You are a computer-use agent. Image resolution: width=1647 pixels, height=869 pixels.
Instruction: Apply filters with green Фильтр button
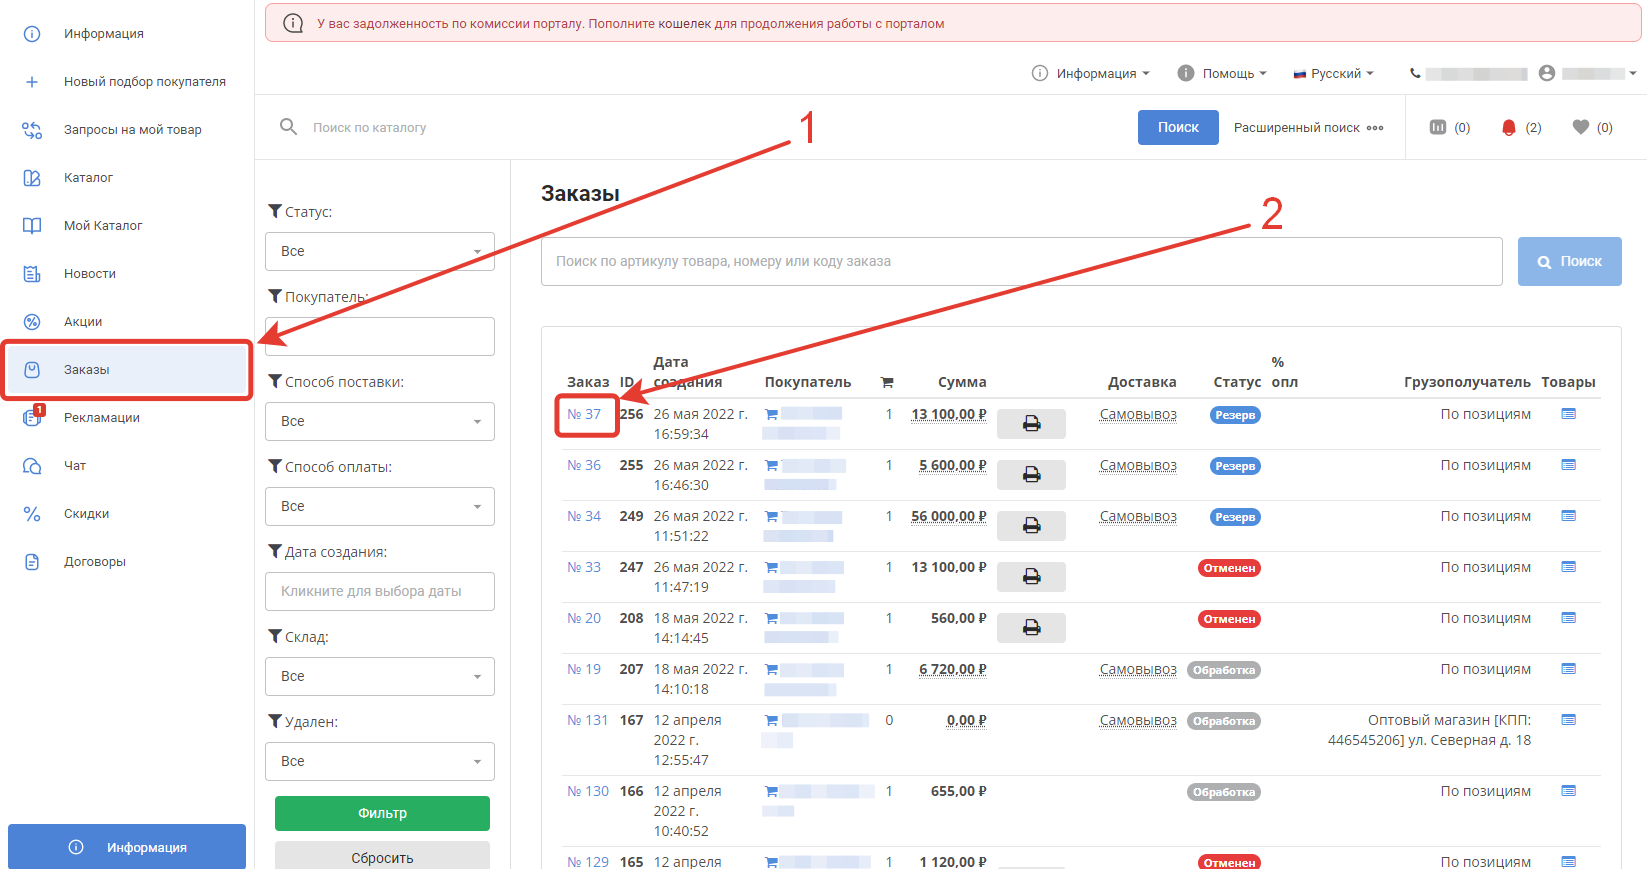pos(382,813)
